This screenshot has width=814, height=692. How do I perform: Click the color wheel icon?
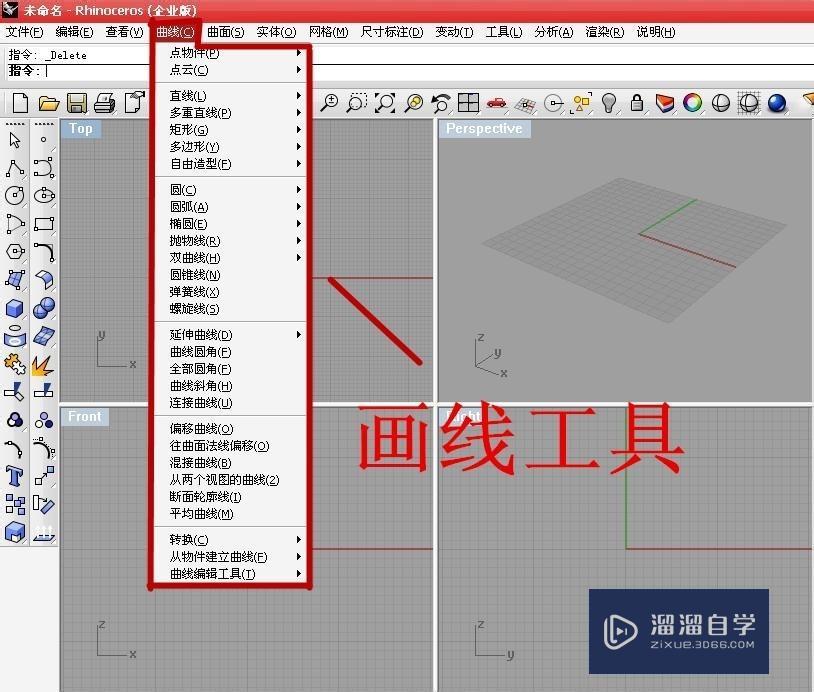point(693,103)
